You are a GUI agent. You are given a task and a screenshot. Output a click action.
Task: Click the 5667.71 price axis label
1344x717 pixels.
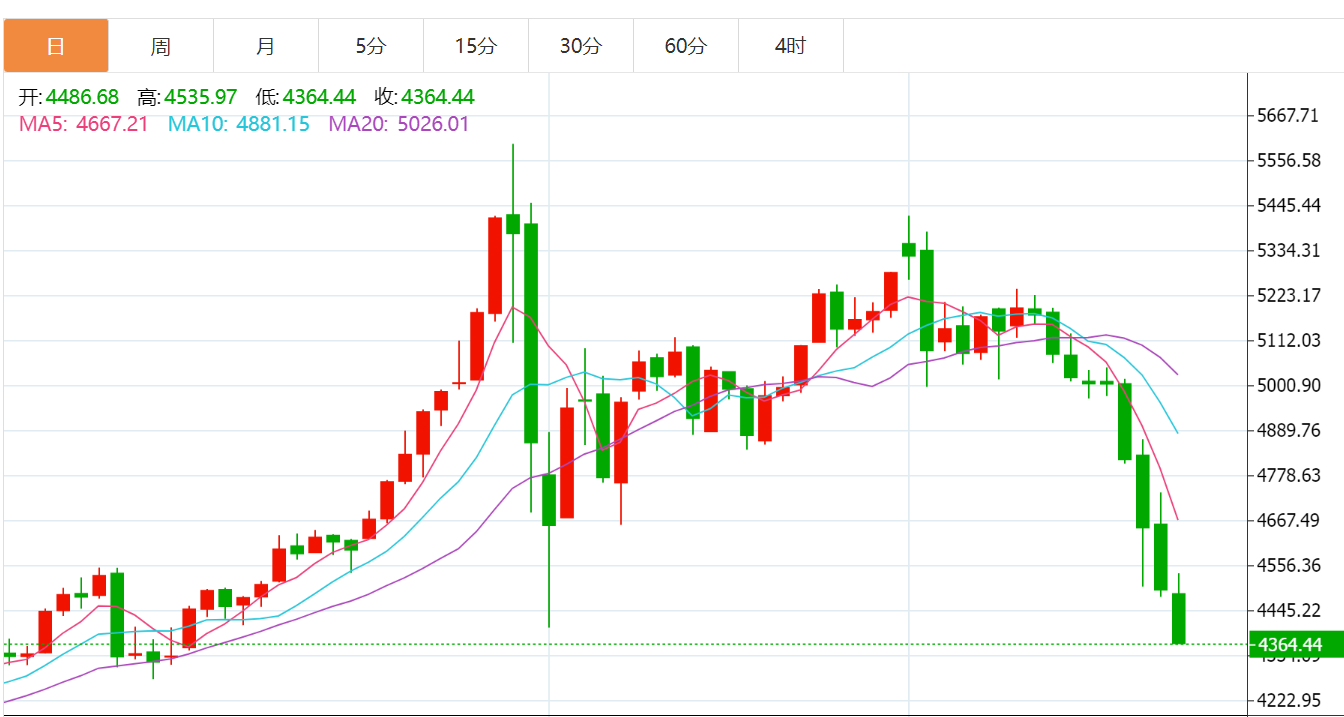click(x=1289, y=115)
